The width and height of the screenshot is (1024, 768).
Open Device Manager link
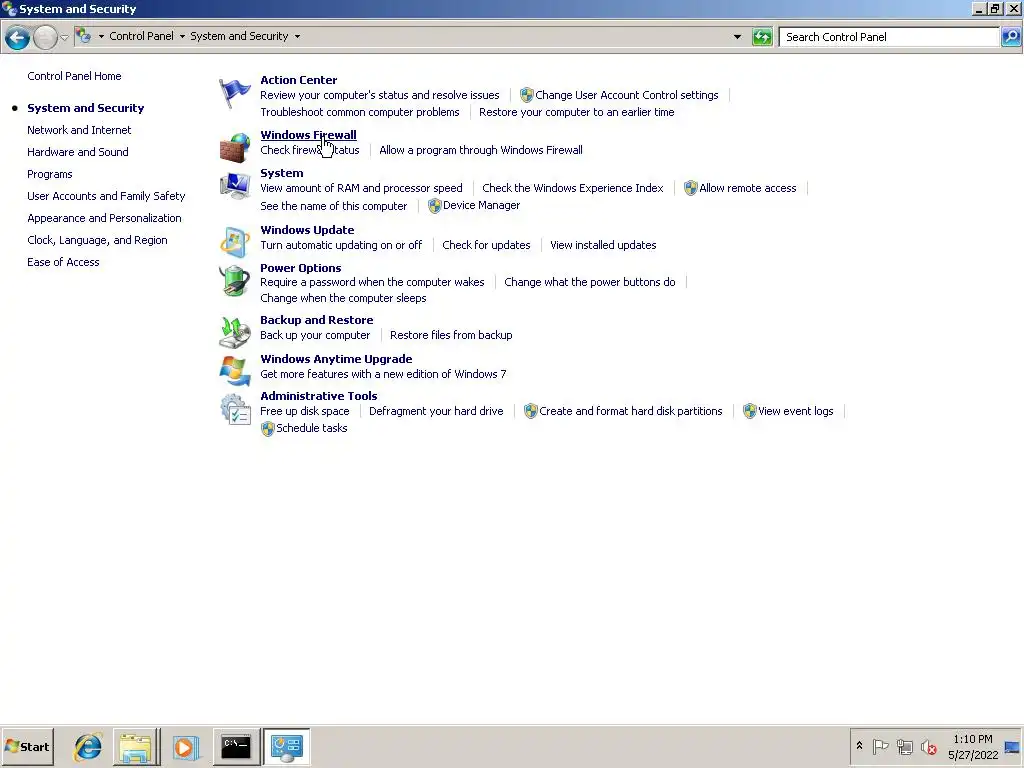481,205
